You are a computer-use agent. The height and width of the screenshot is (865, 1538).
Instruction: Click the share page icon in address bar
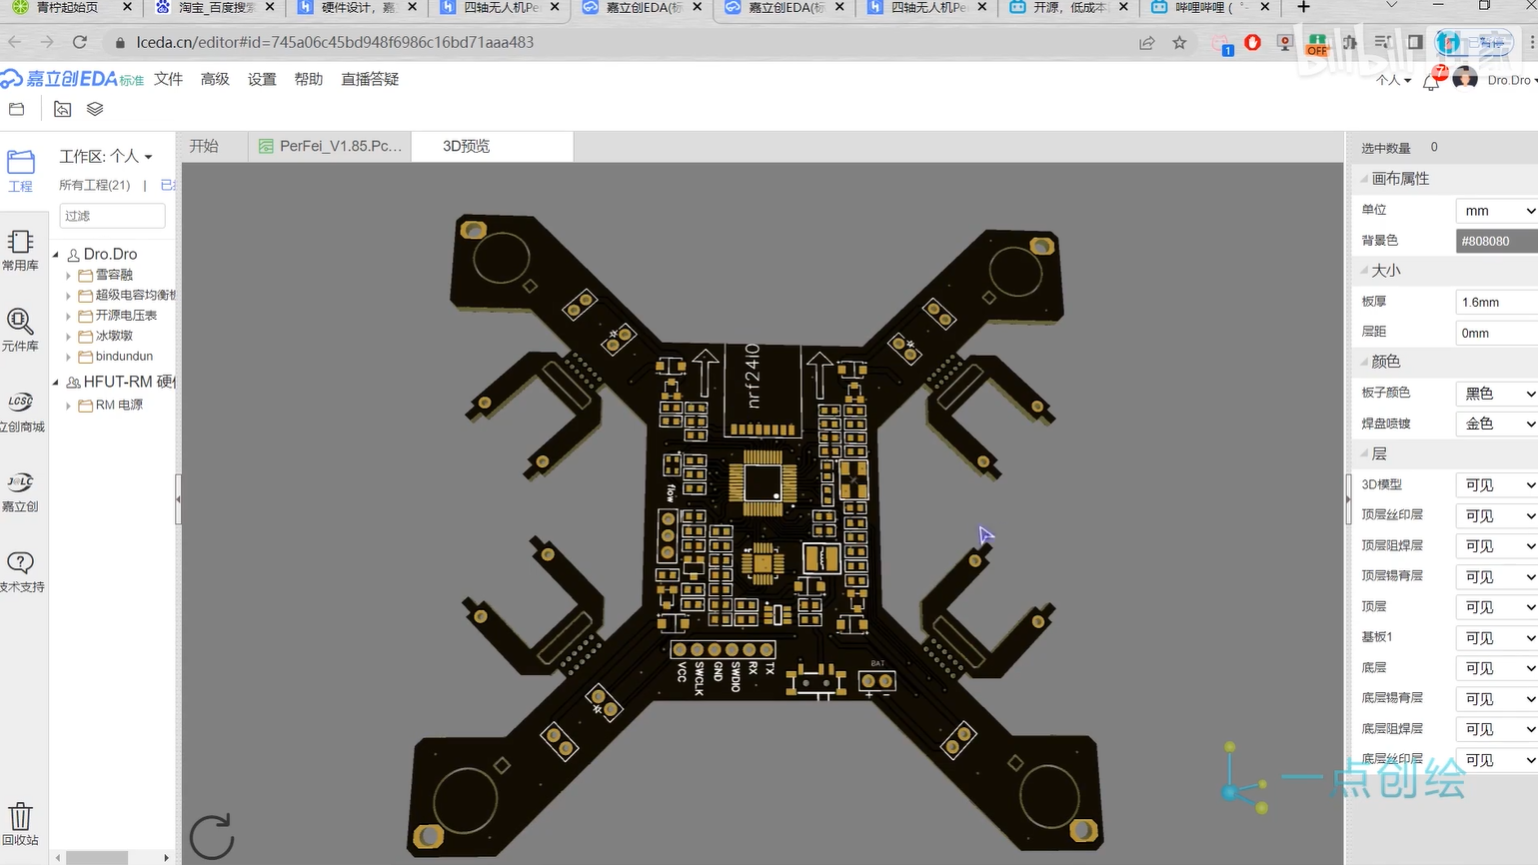[1146, 43]
